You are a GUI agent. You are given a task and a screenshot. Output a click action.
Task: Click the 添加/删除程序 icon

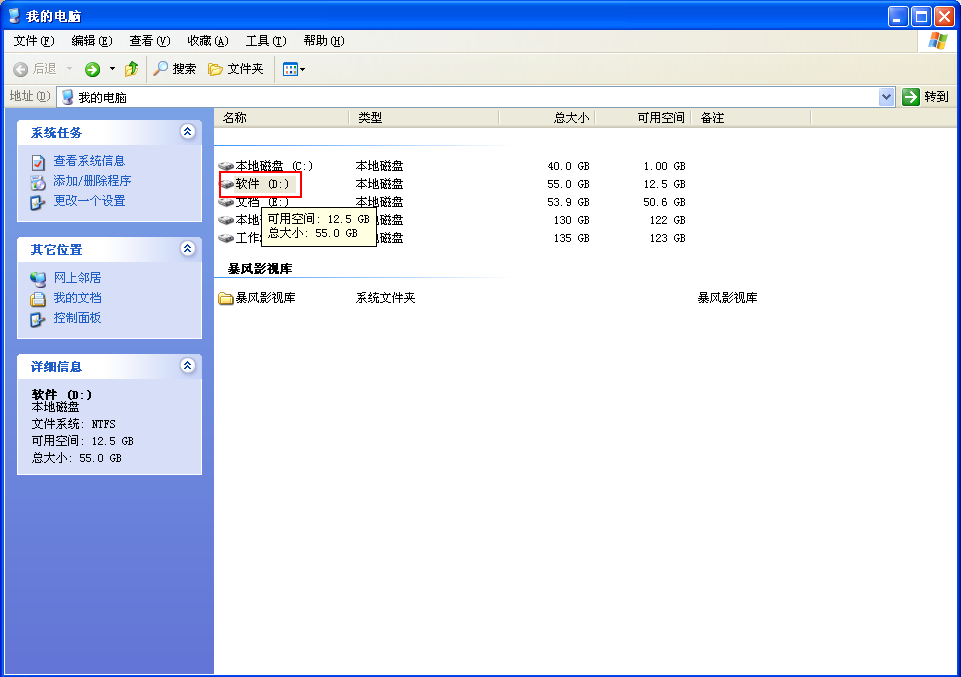pyautogui.click(x=38, y=182)
